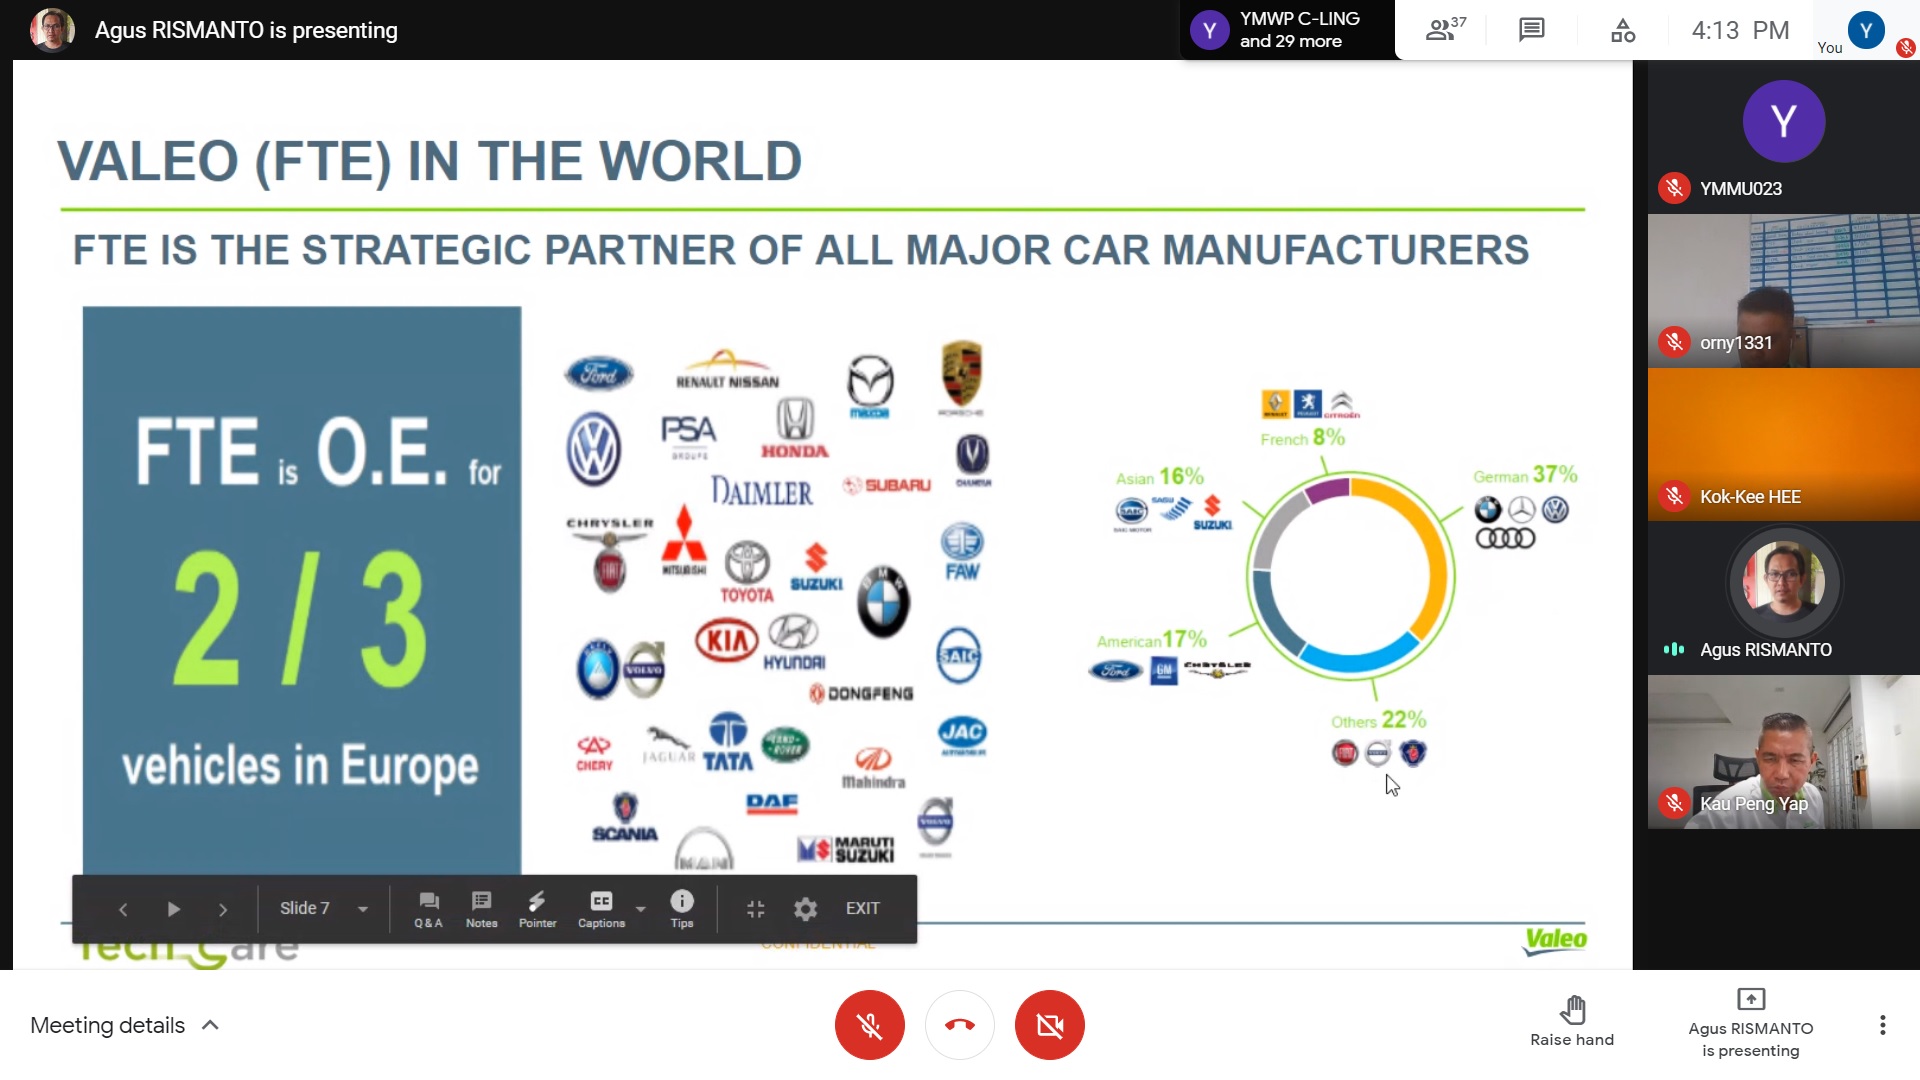Image resolution: width=1920 pixels, height=1080 pixels.
Task: Click the brand-share donut chart on the slide
Action: point(1350,576)
